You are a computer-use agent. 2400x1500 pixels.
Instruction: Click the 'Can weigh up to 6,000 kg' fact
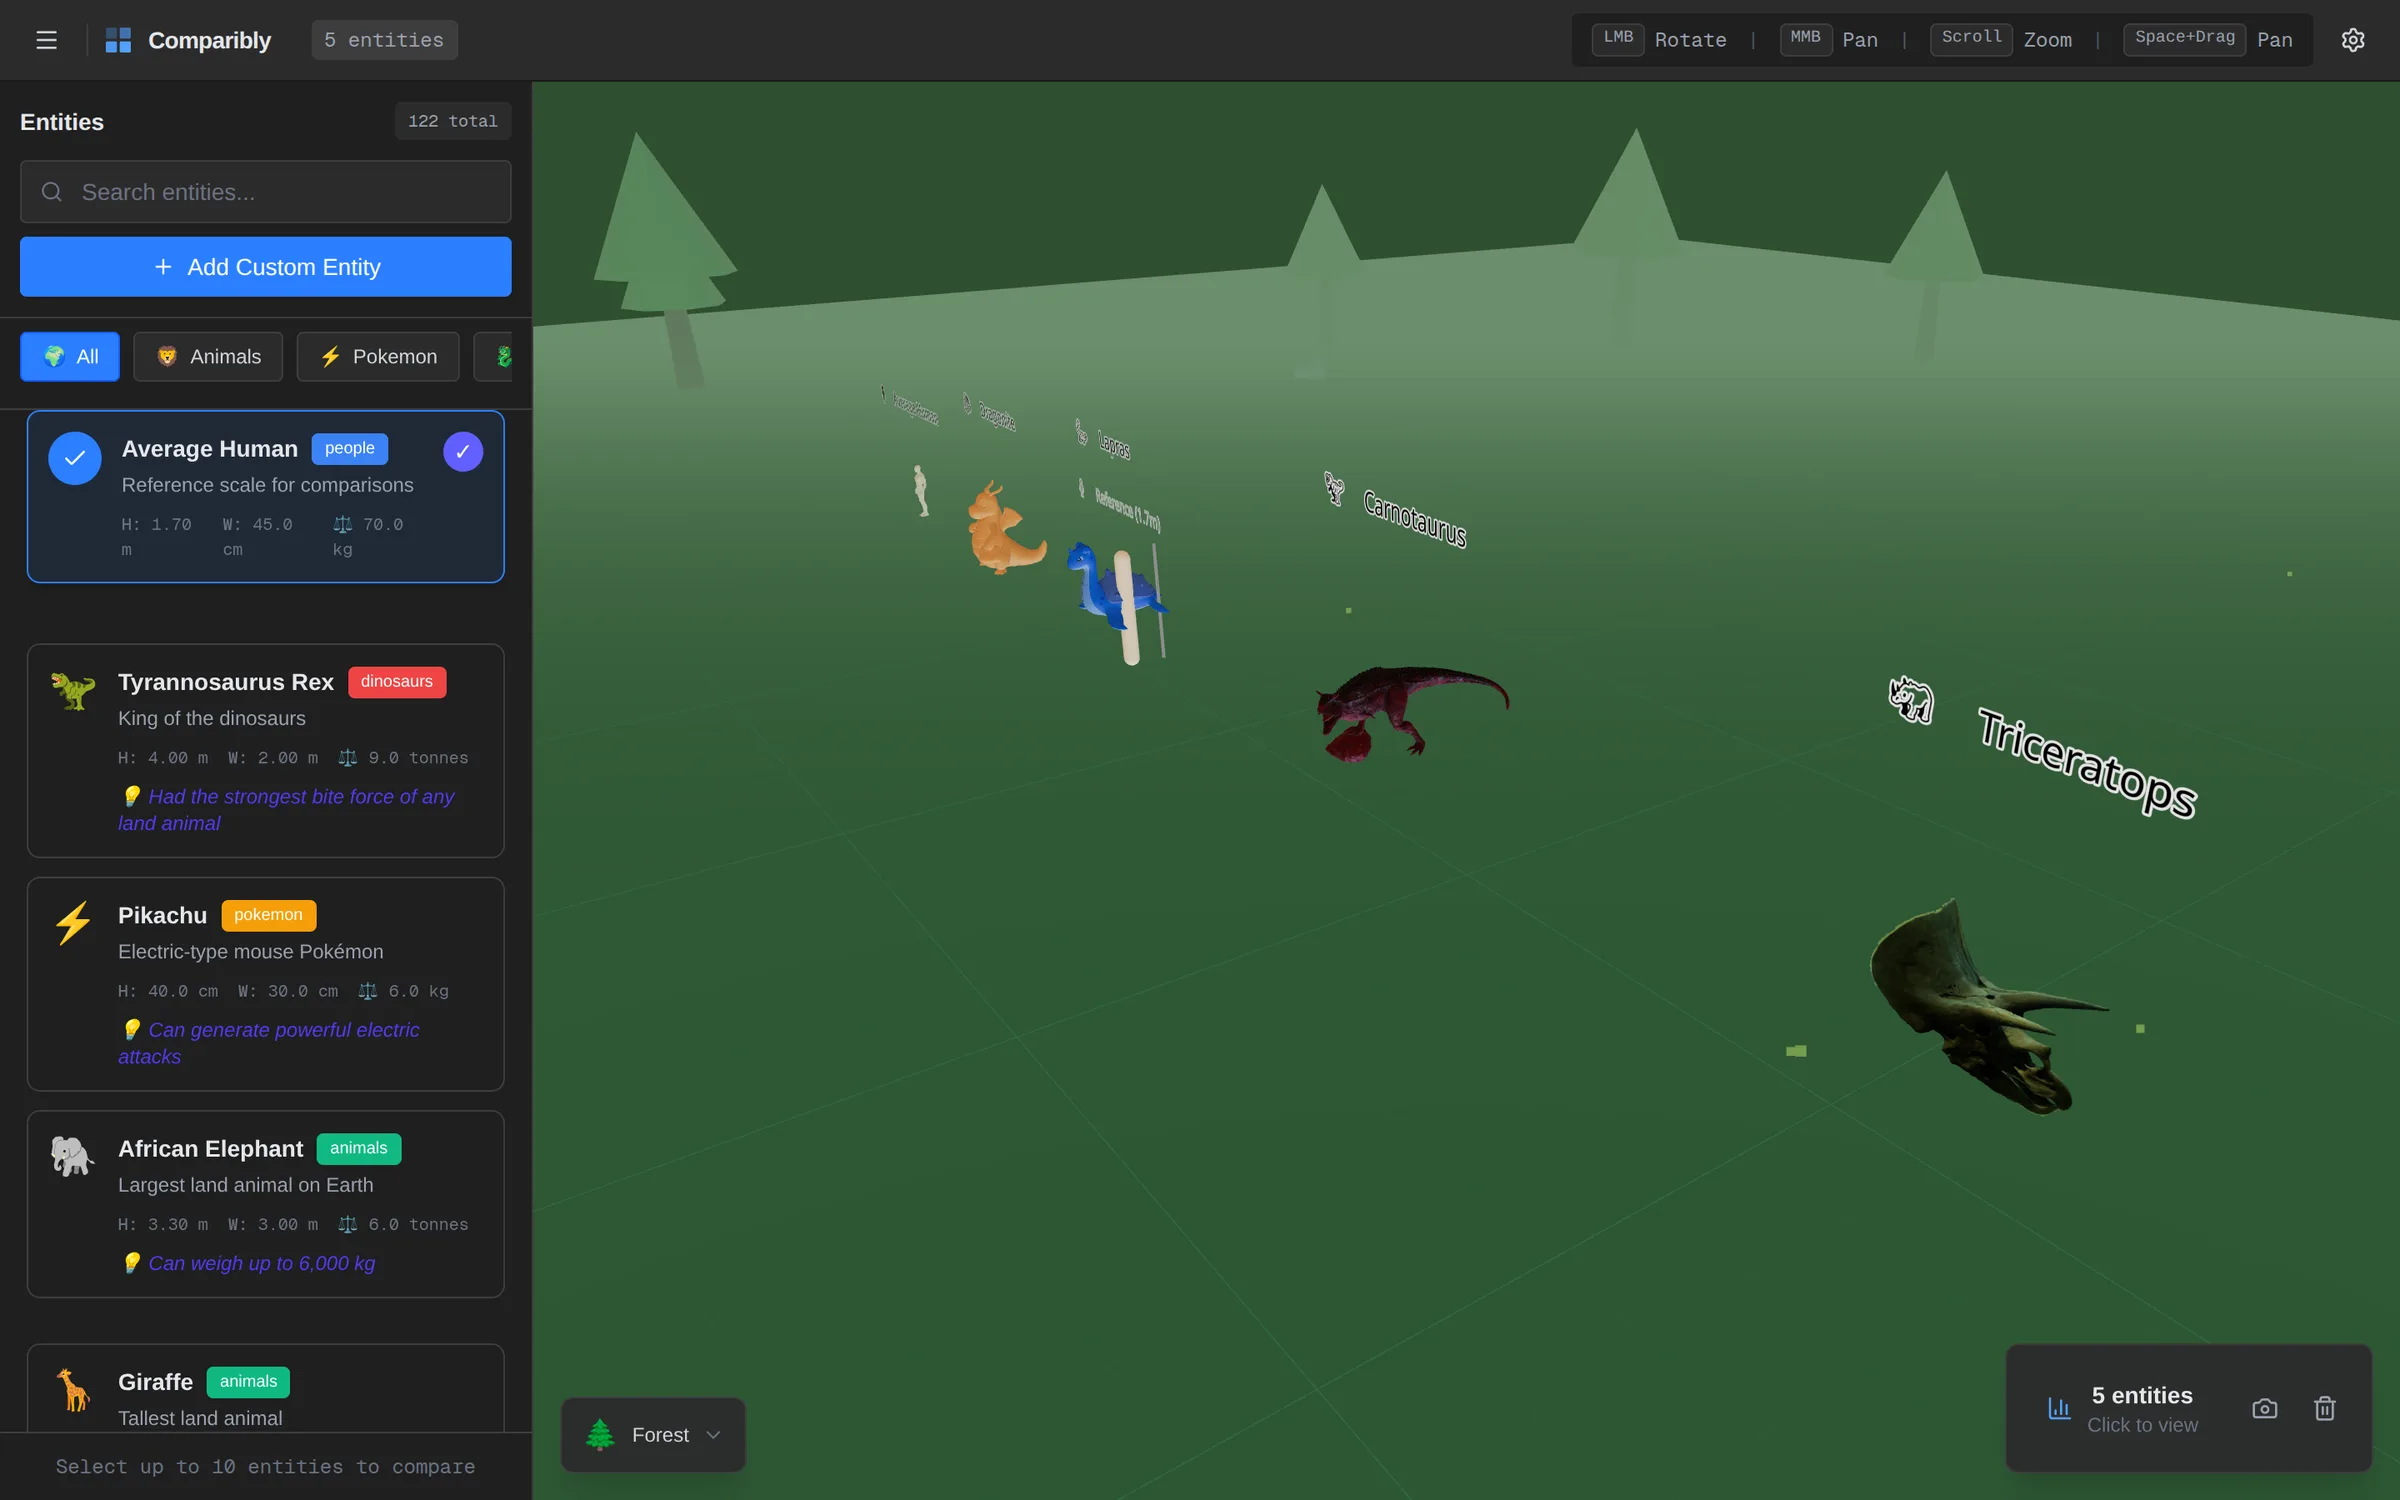pos(261,1263)
